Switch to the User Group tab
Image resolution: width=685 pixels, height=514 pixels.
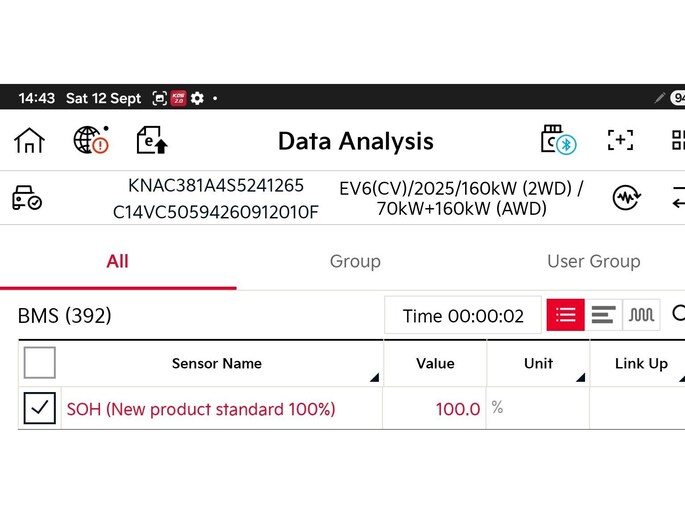point(594,262)
